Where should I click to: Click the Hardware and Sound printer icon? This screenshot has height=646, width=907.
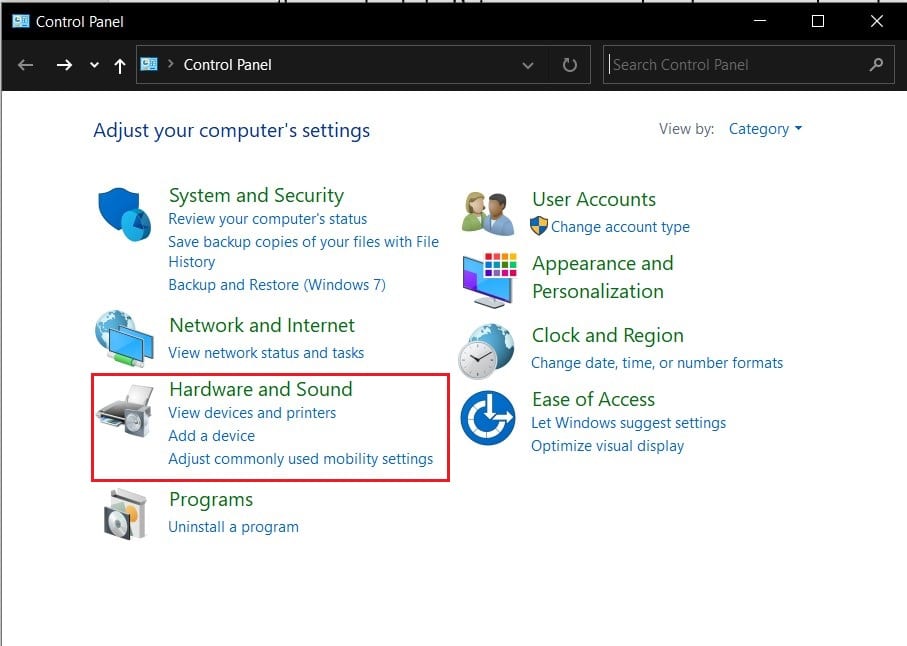pyautogui.click(x=124, y=410)
